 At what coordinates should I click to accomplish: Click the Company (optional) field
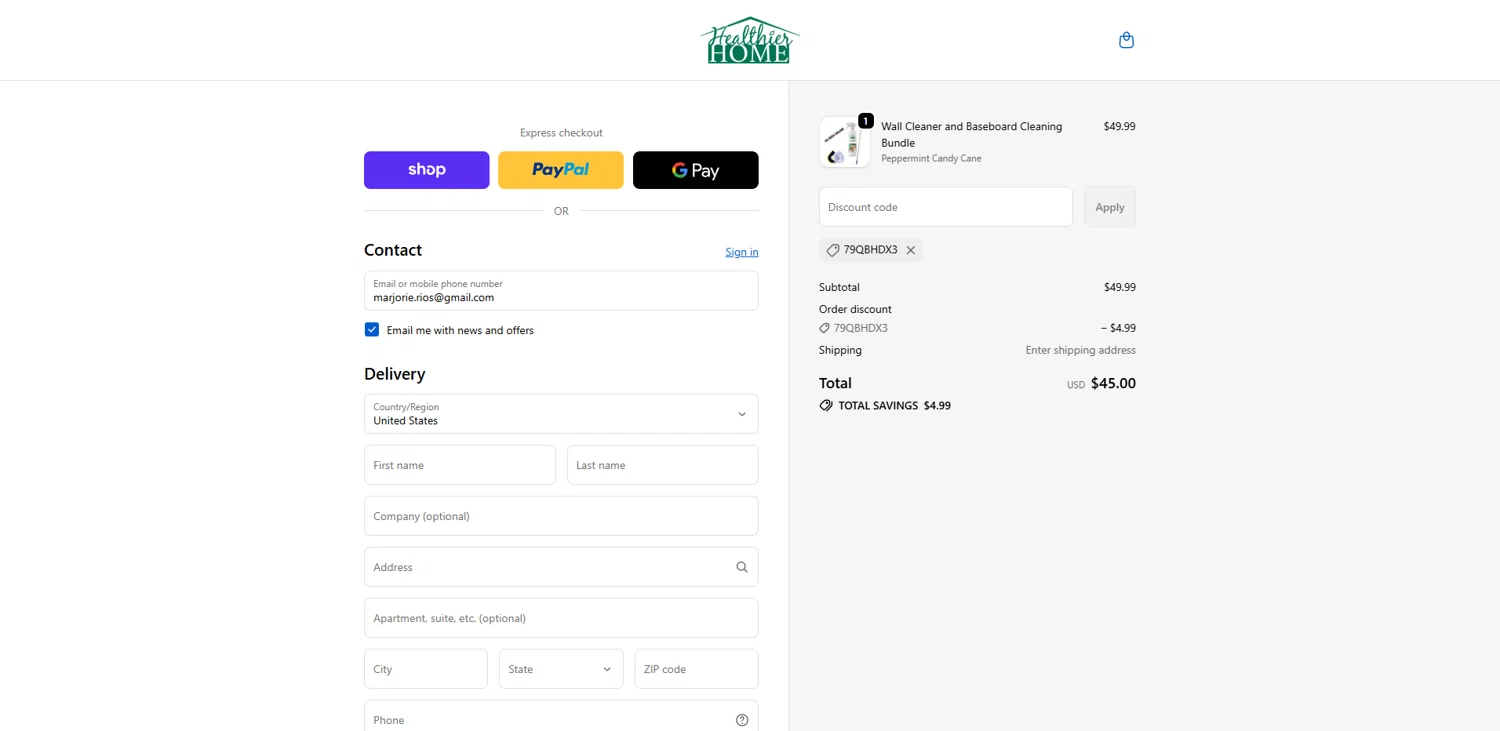pos(561,516)
